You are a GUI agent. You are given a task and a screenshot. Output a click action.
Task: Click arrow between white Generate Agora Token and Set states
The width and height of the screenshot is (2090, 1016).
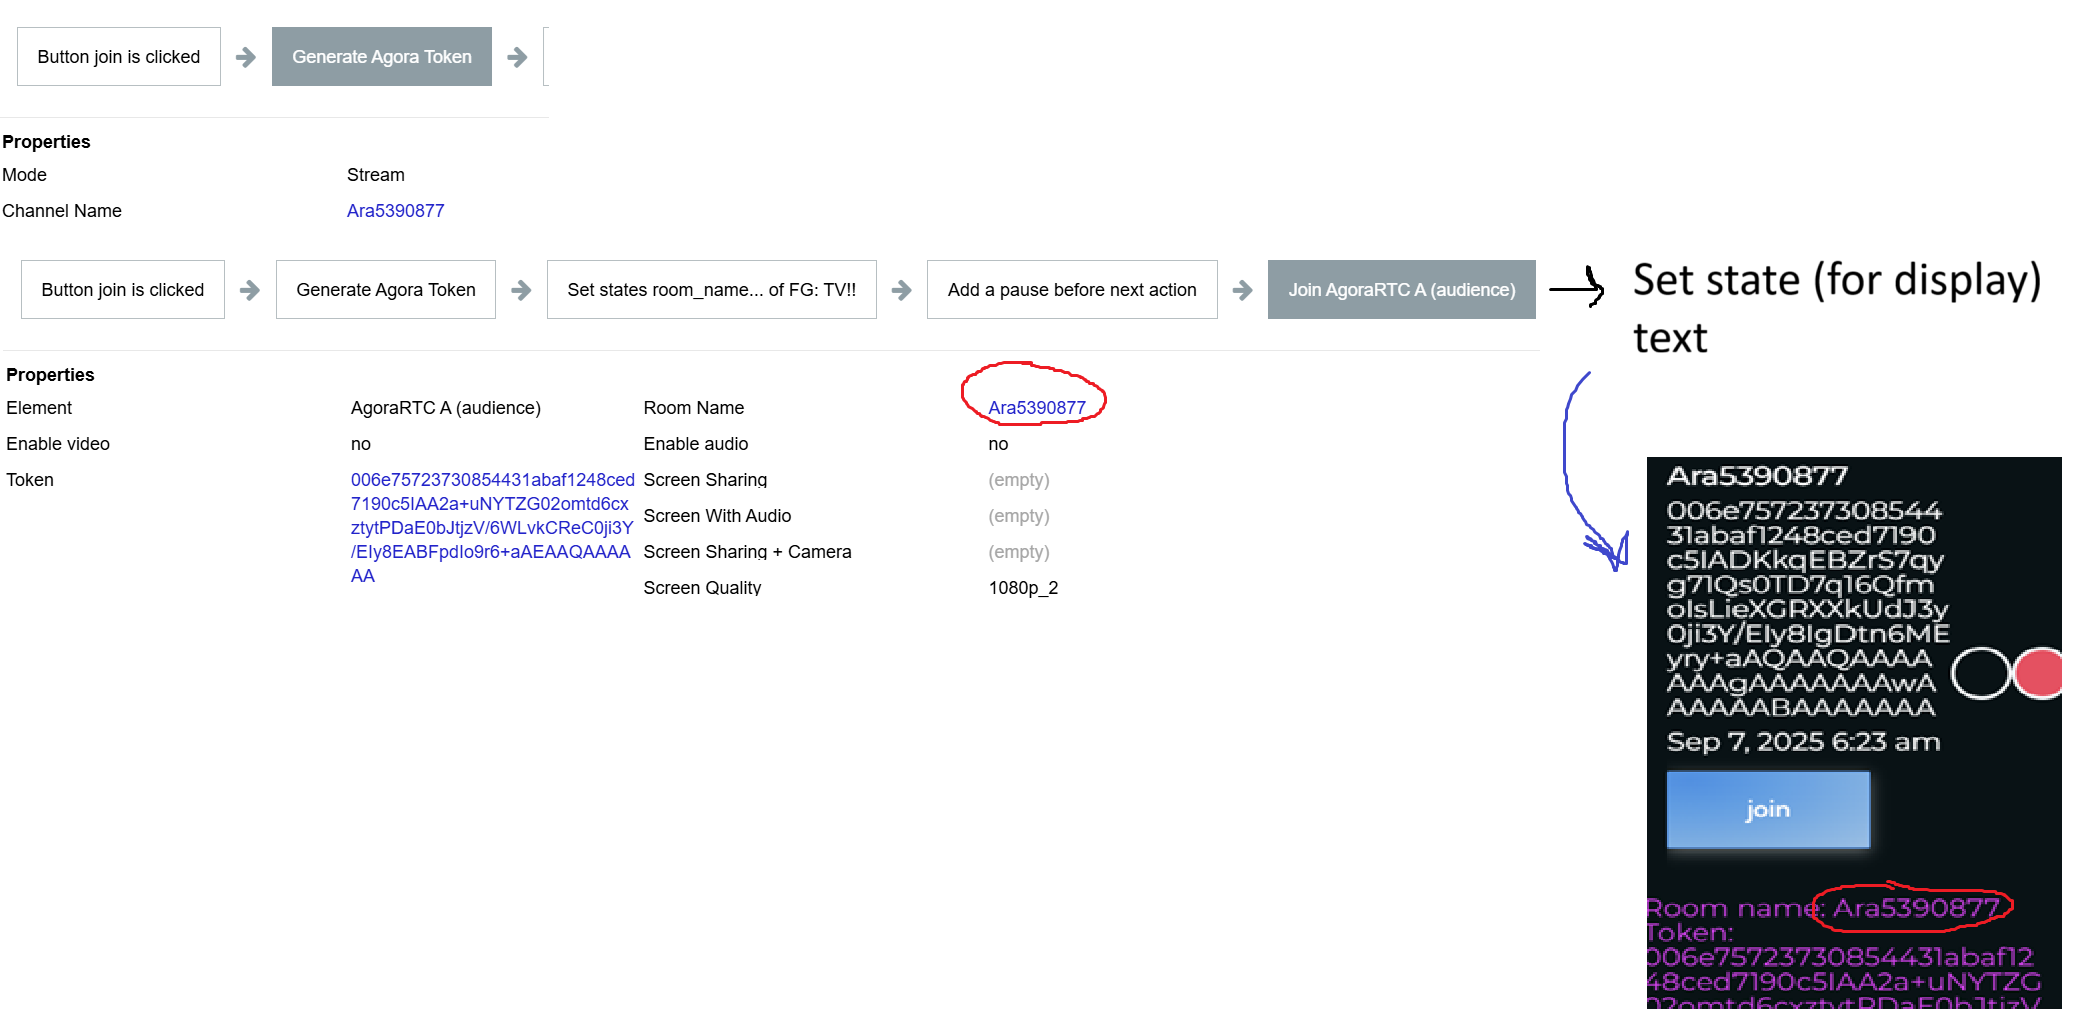[x=521, y=290]
